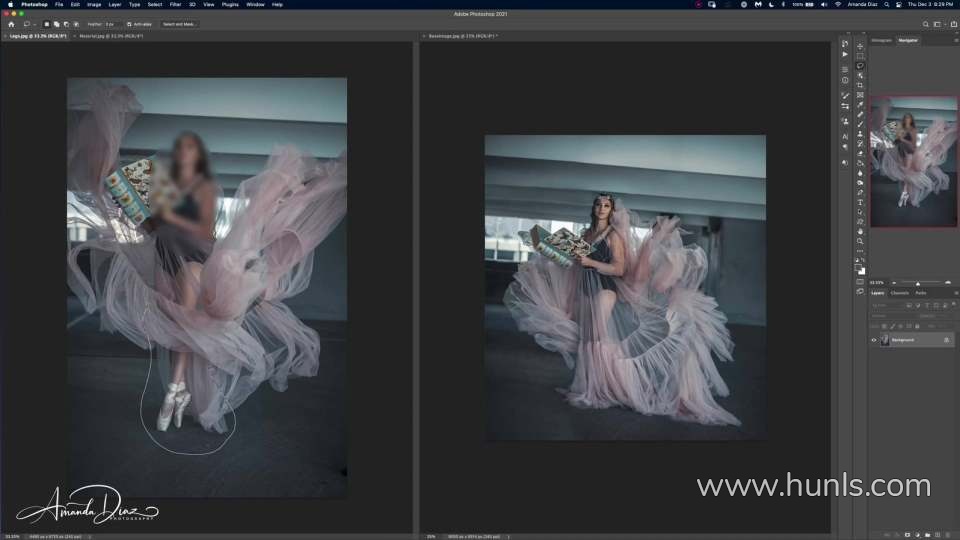Select the Eyedropper tool
The image size is (960, 540).
coord(860,105)
